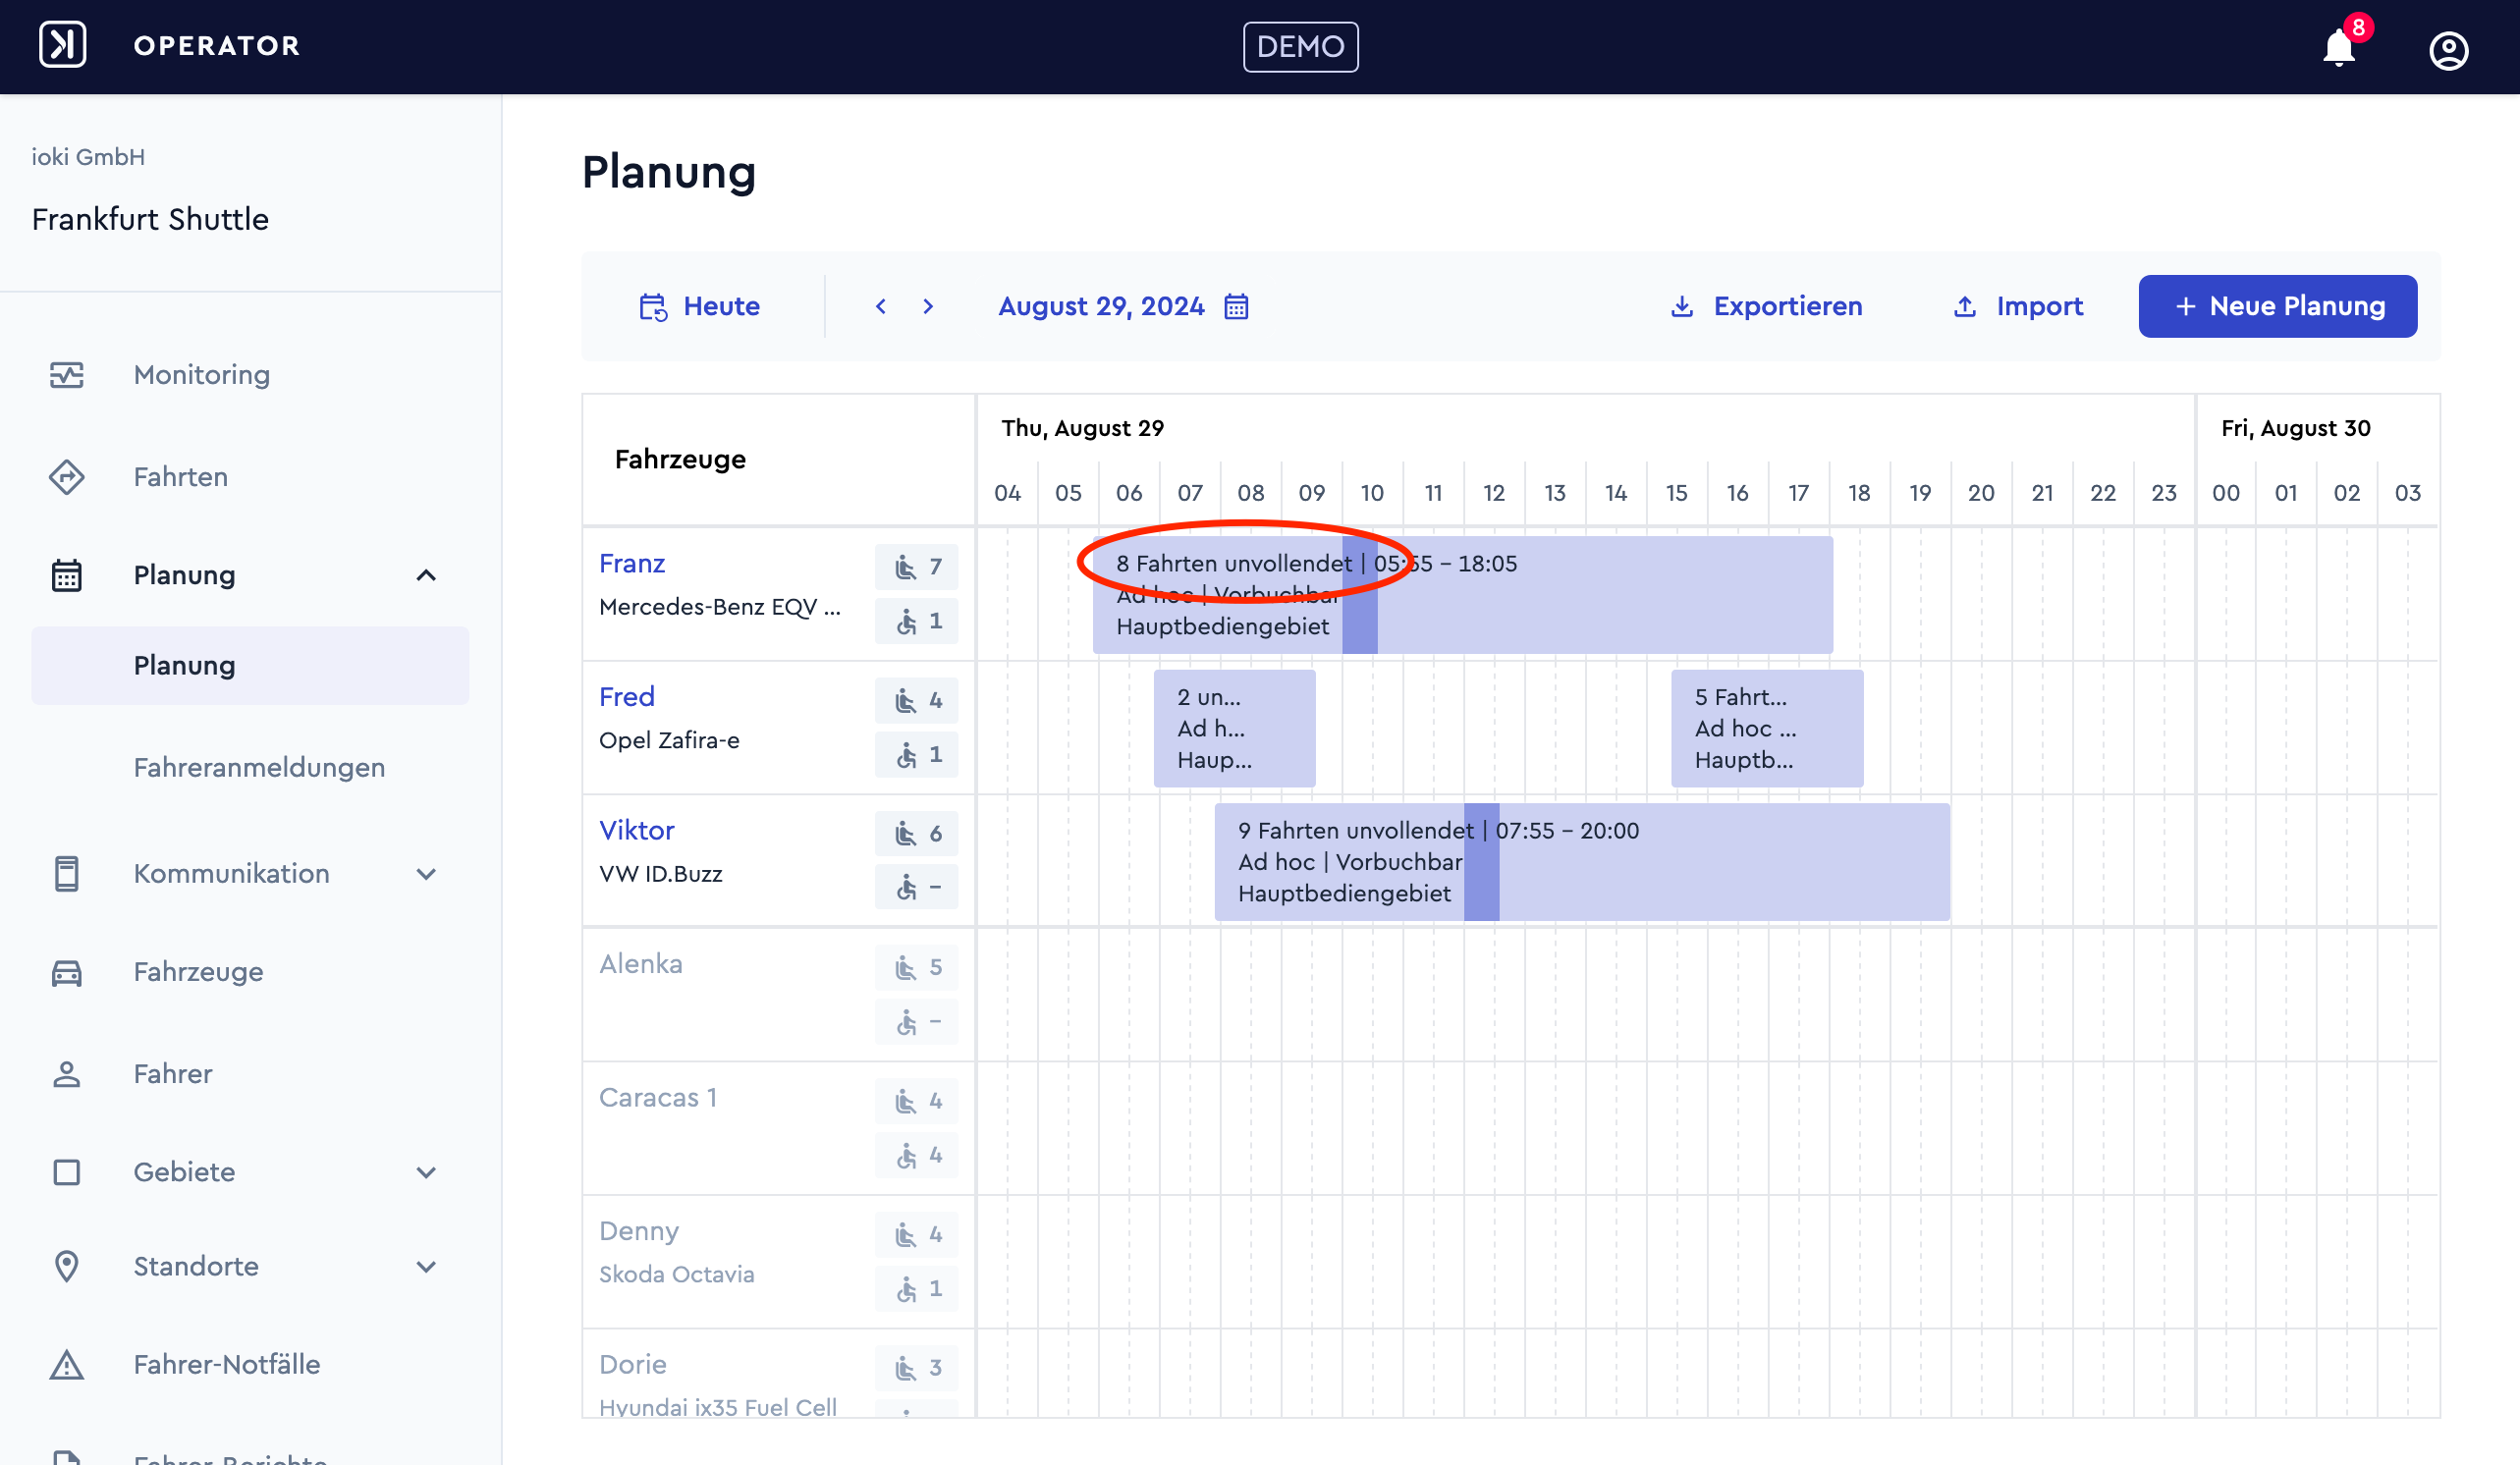
Task: Click the Exportieren button
Action: [x=1766, y=306]
